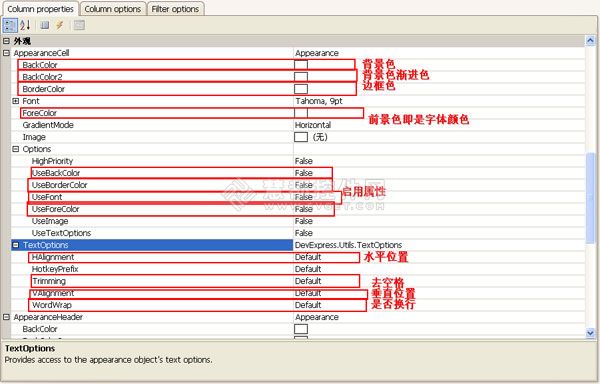Select the WordWrap property

point(52,305)
